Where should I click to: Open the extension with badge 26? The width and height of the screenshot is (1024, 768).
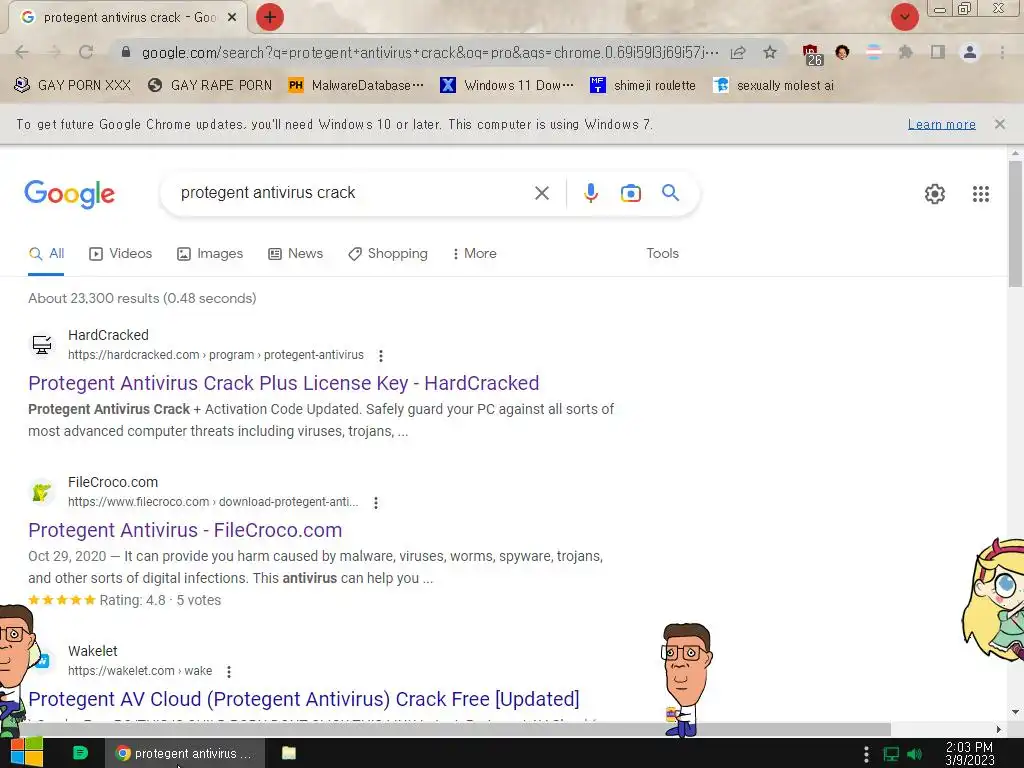coord(812,54)
